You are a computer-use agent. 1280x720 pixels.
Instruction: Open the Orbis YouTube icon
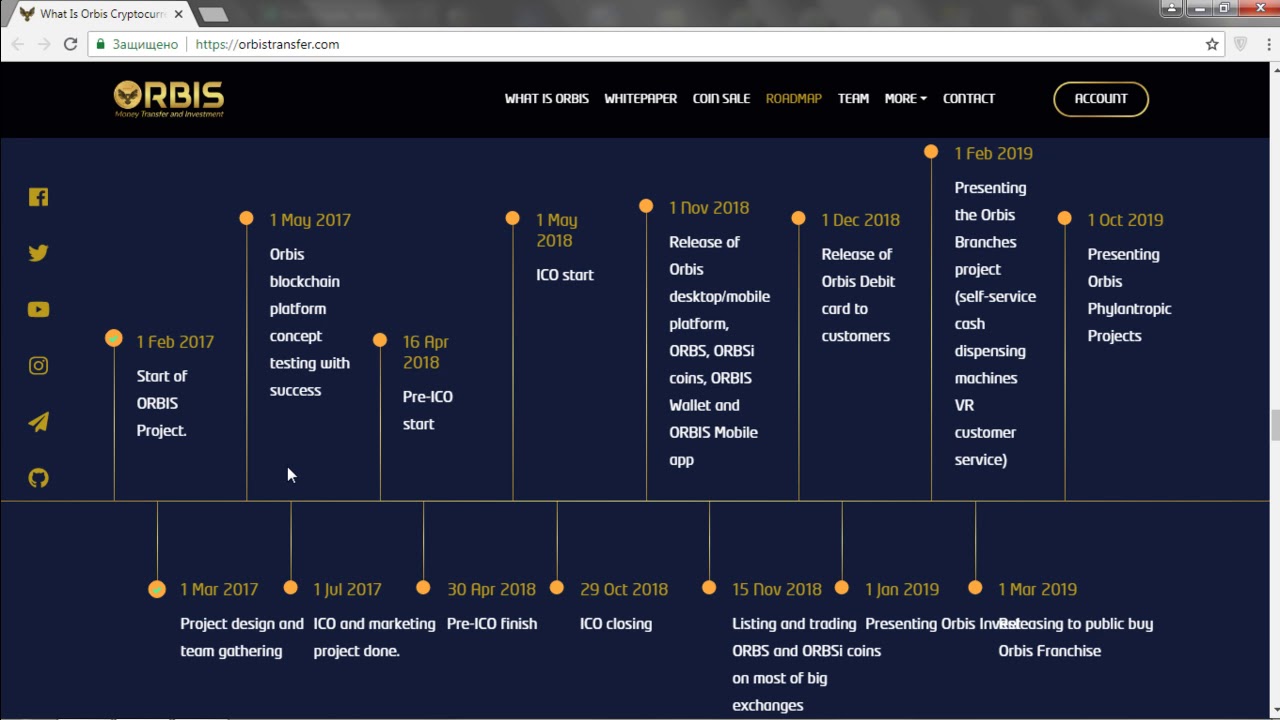38,309
